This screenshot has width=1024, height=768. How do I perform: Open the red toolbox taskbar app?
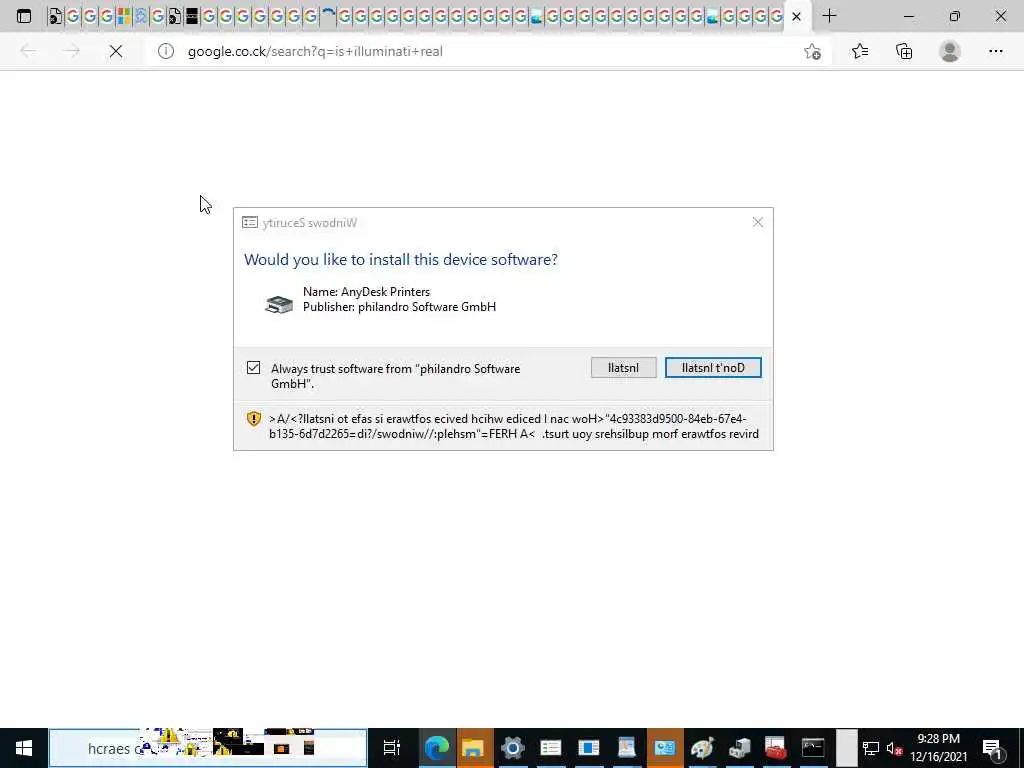pos(775,748)
